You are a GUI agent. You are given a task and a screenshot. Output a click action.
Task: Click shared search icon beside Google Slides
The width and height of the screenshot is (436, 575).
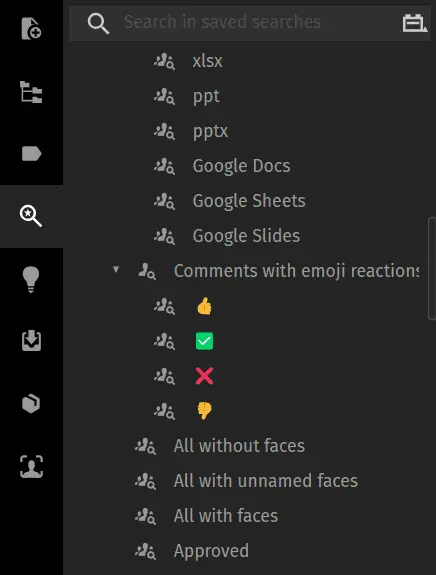tap(164, 237)
